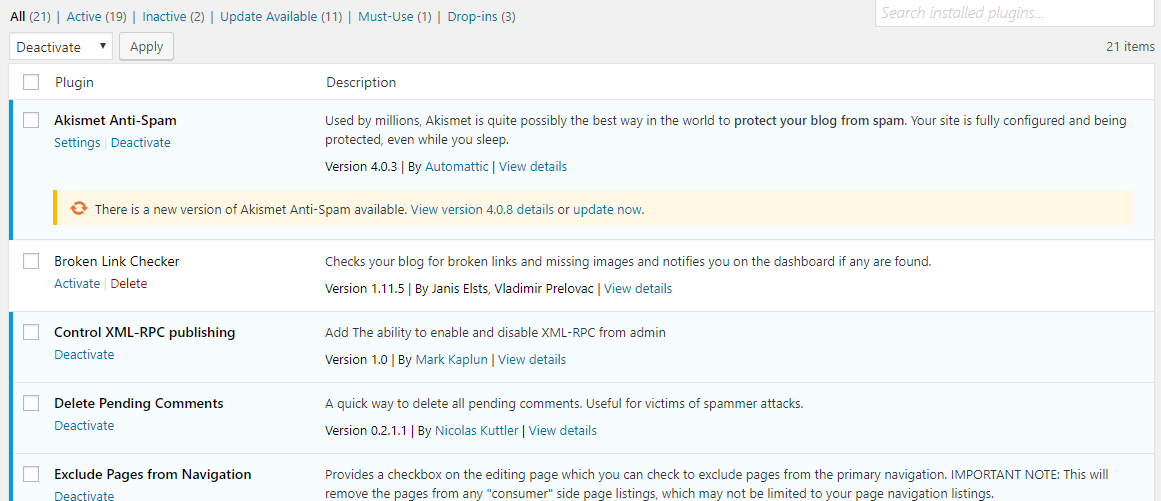The width and height of the screenshot is (1161, 501).
Task: Click the Control XML-RPC publishing title
Action: click(x=145, y=332)
